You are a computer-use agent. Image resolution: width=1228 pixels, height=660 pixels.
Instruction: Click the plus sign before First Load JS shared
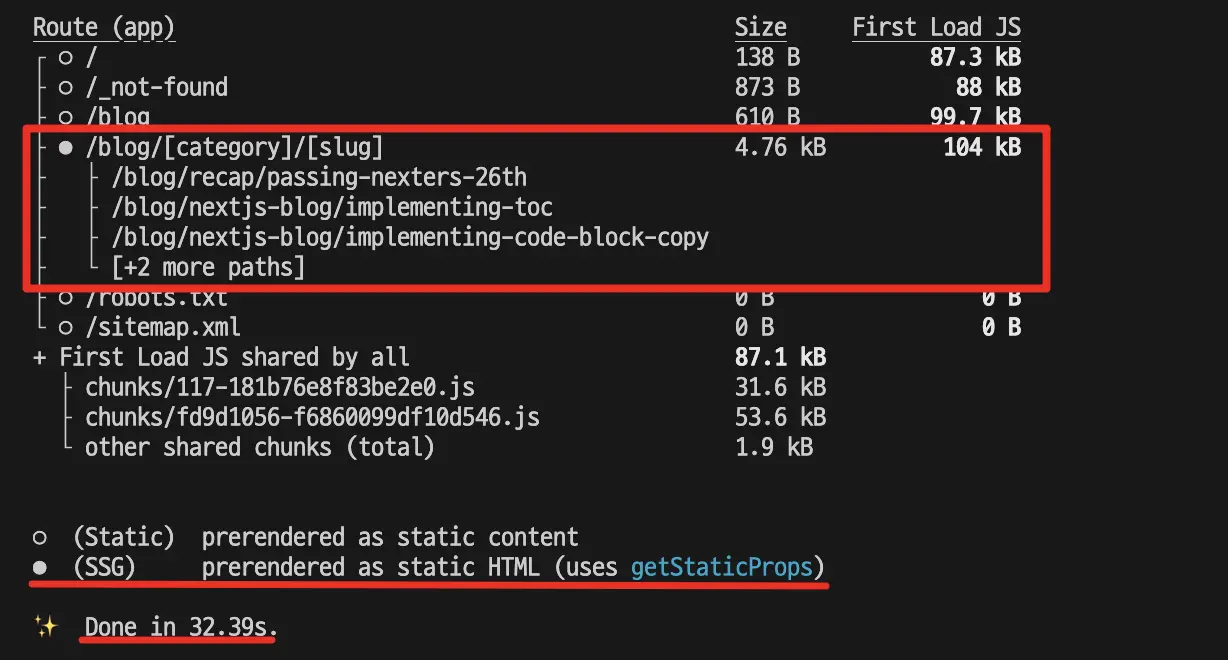40,357
